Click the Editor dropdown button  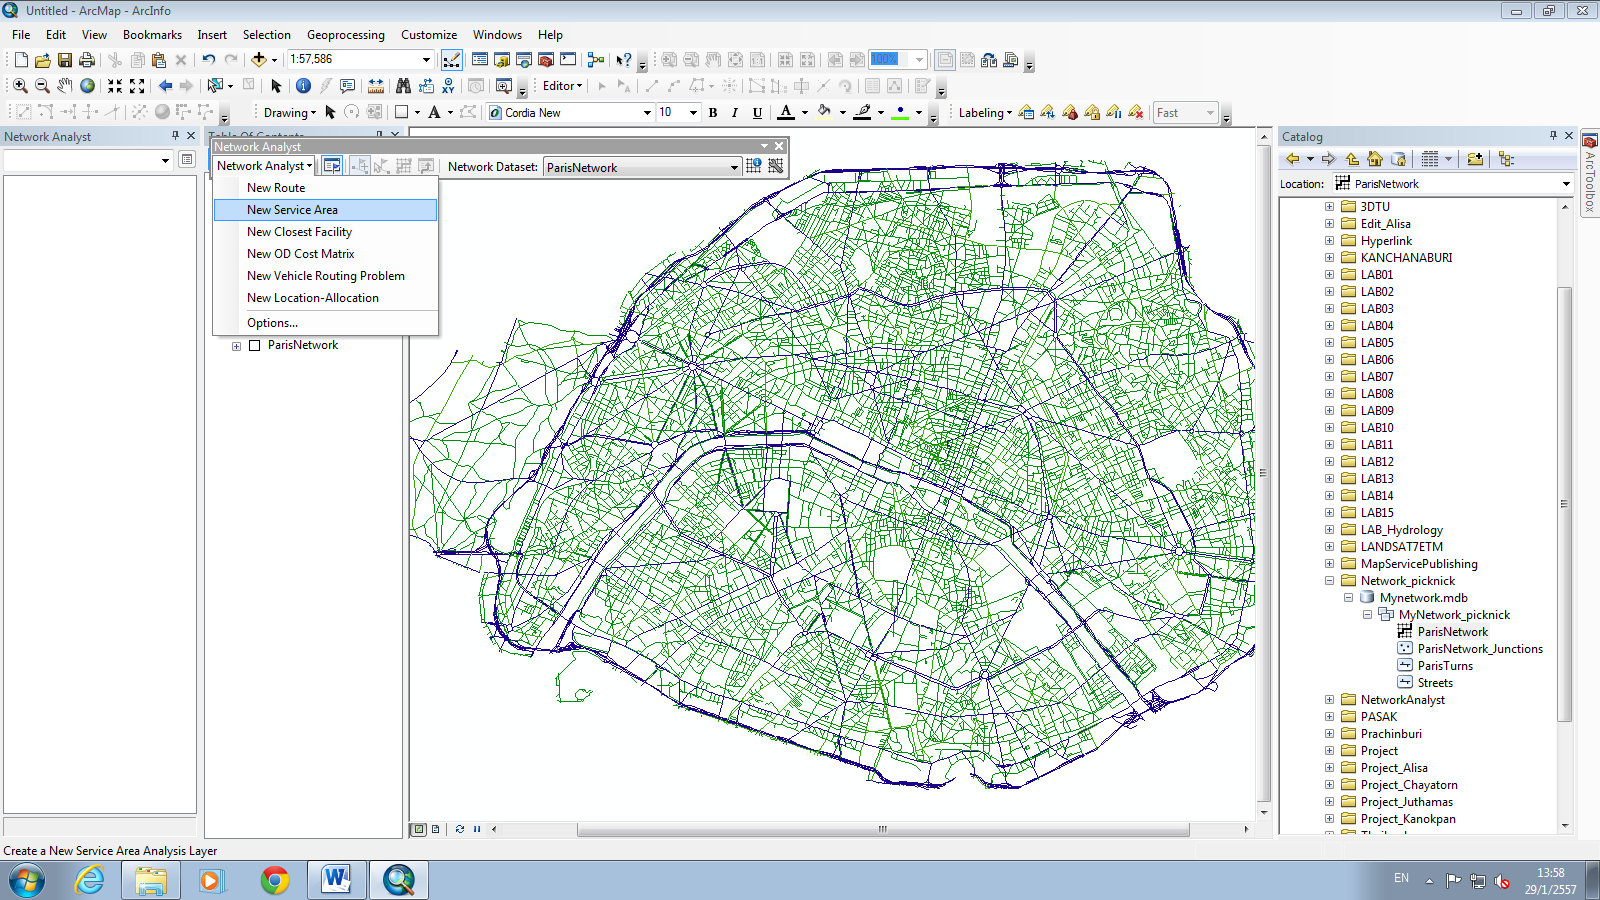[560, 86]
